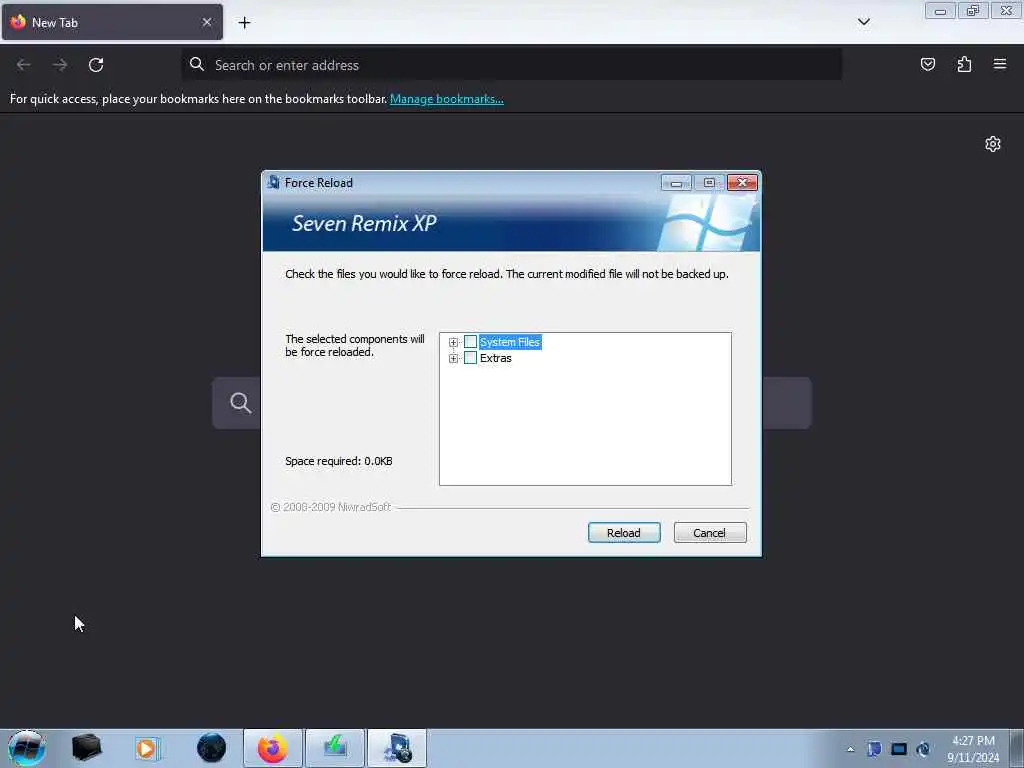Select the New Tab browser tab

(x=112, y=22)
